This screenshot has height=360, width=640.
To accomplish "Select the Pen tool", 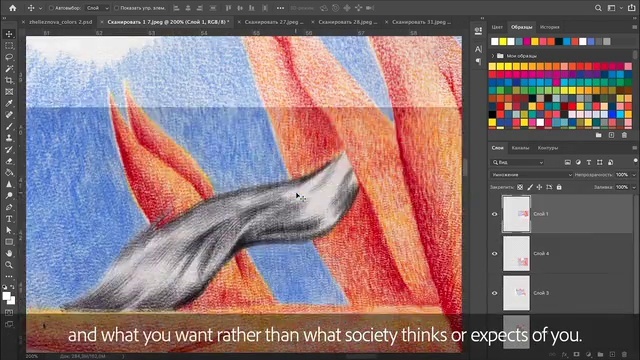I will pos(9,207).
